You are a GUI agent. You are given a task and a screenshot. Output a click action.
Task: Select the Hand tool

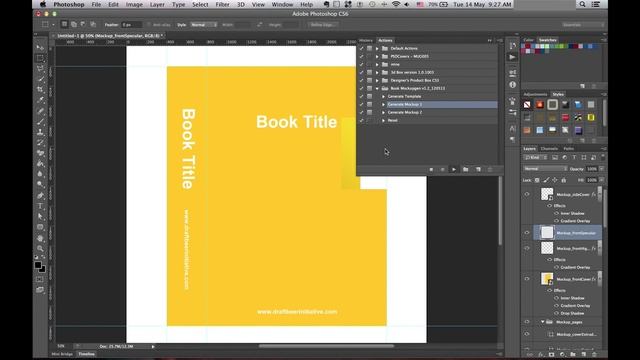click(40, 238)
